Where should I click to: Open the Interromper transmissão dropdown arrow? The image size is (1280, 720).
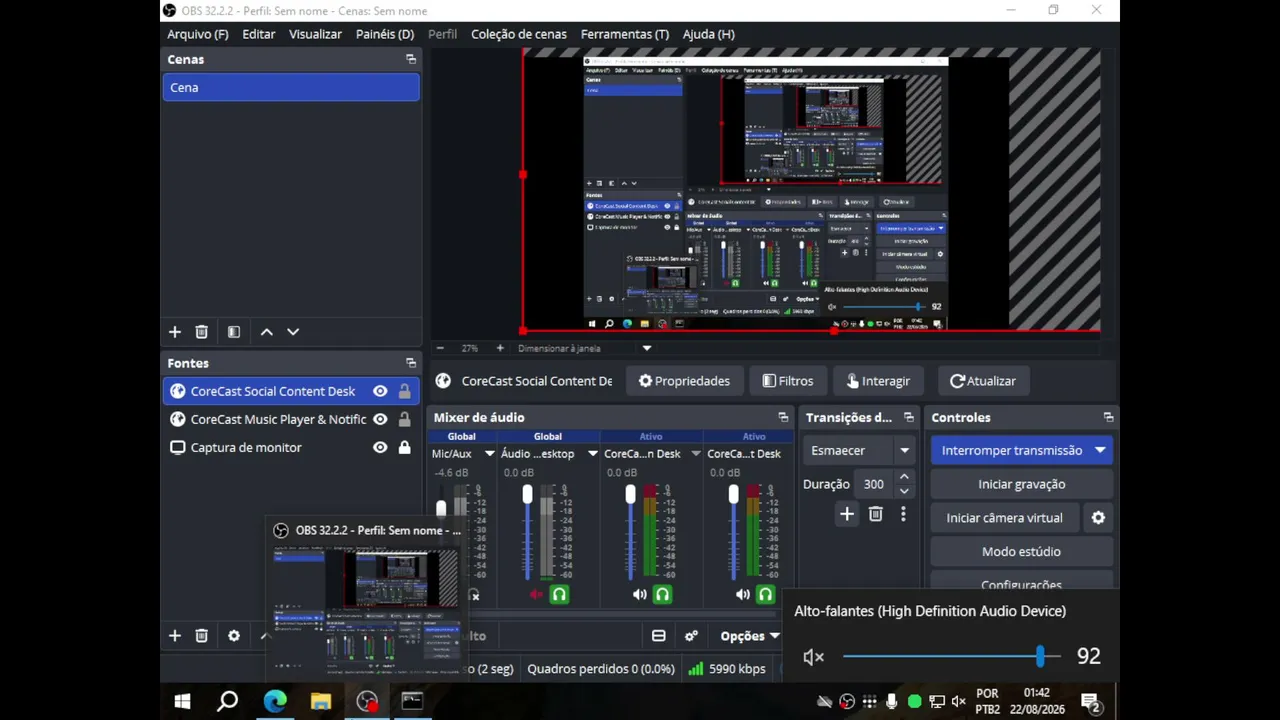pos(1100,451)
